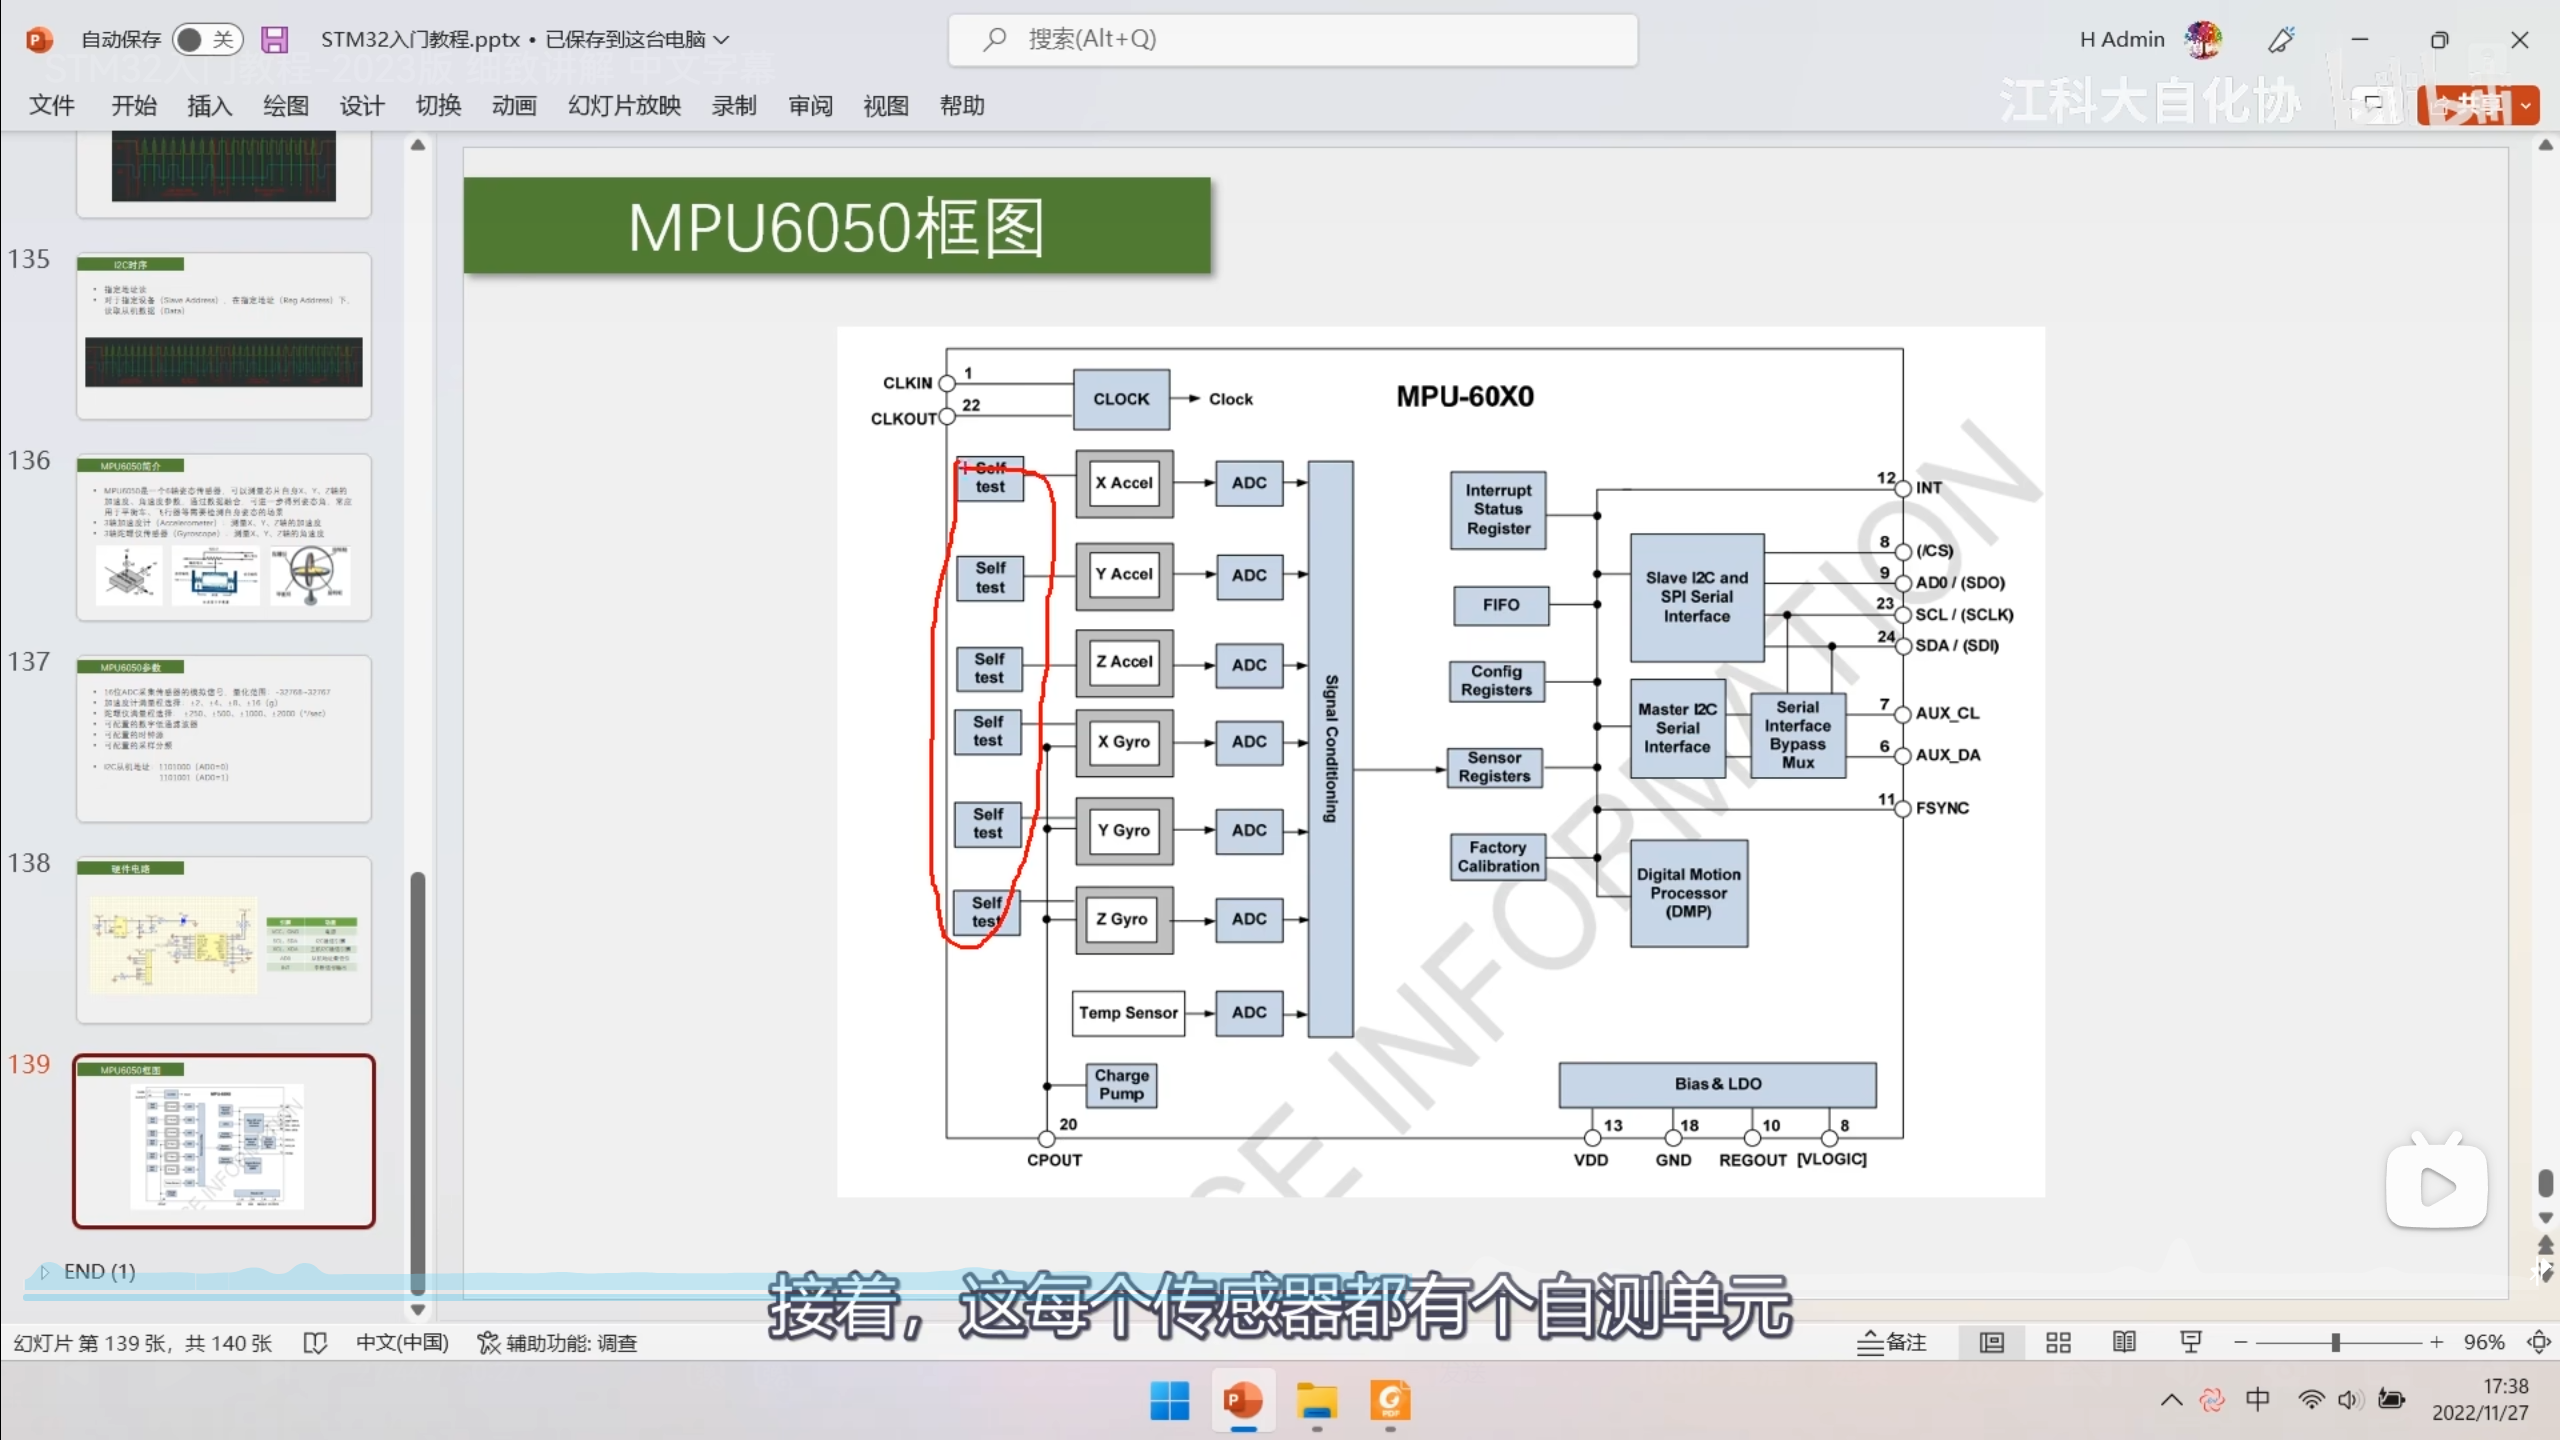Open the pen drawing mode icon

click(x=2281, y=40)
